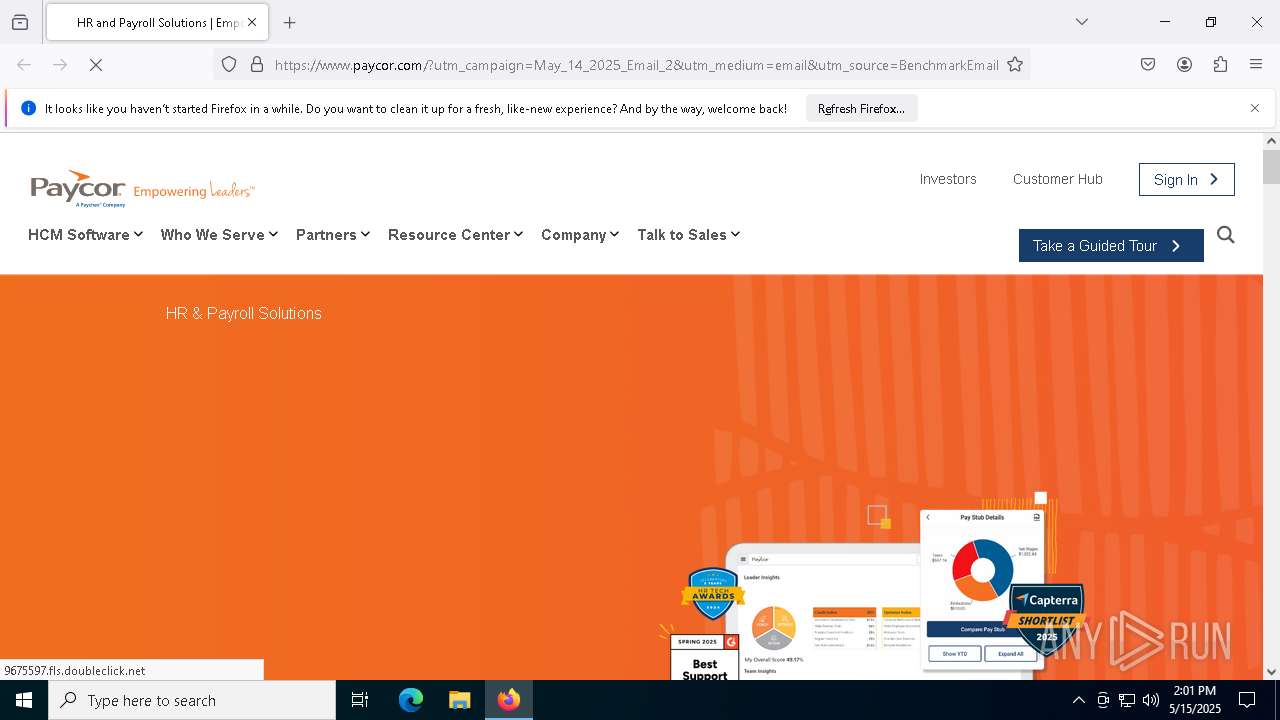
Task: Open the Customer Hub link
Action: point(1057,179)
